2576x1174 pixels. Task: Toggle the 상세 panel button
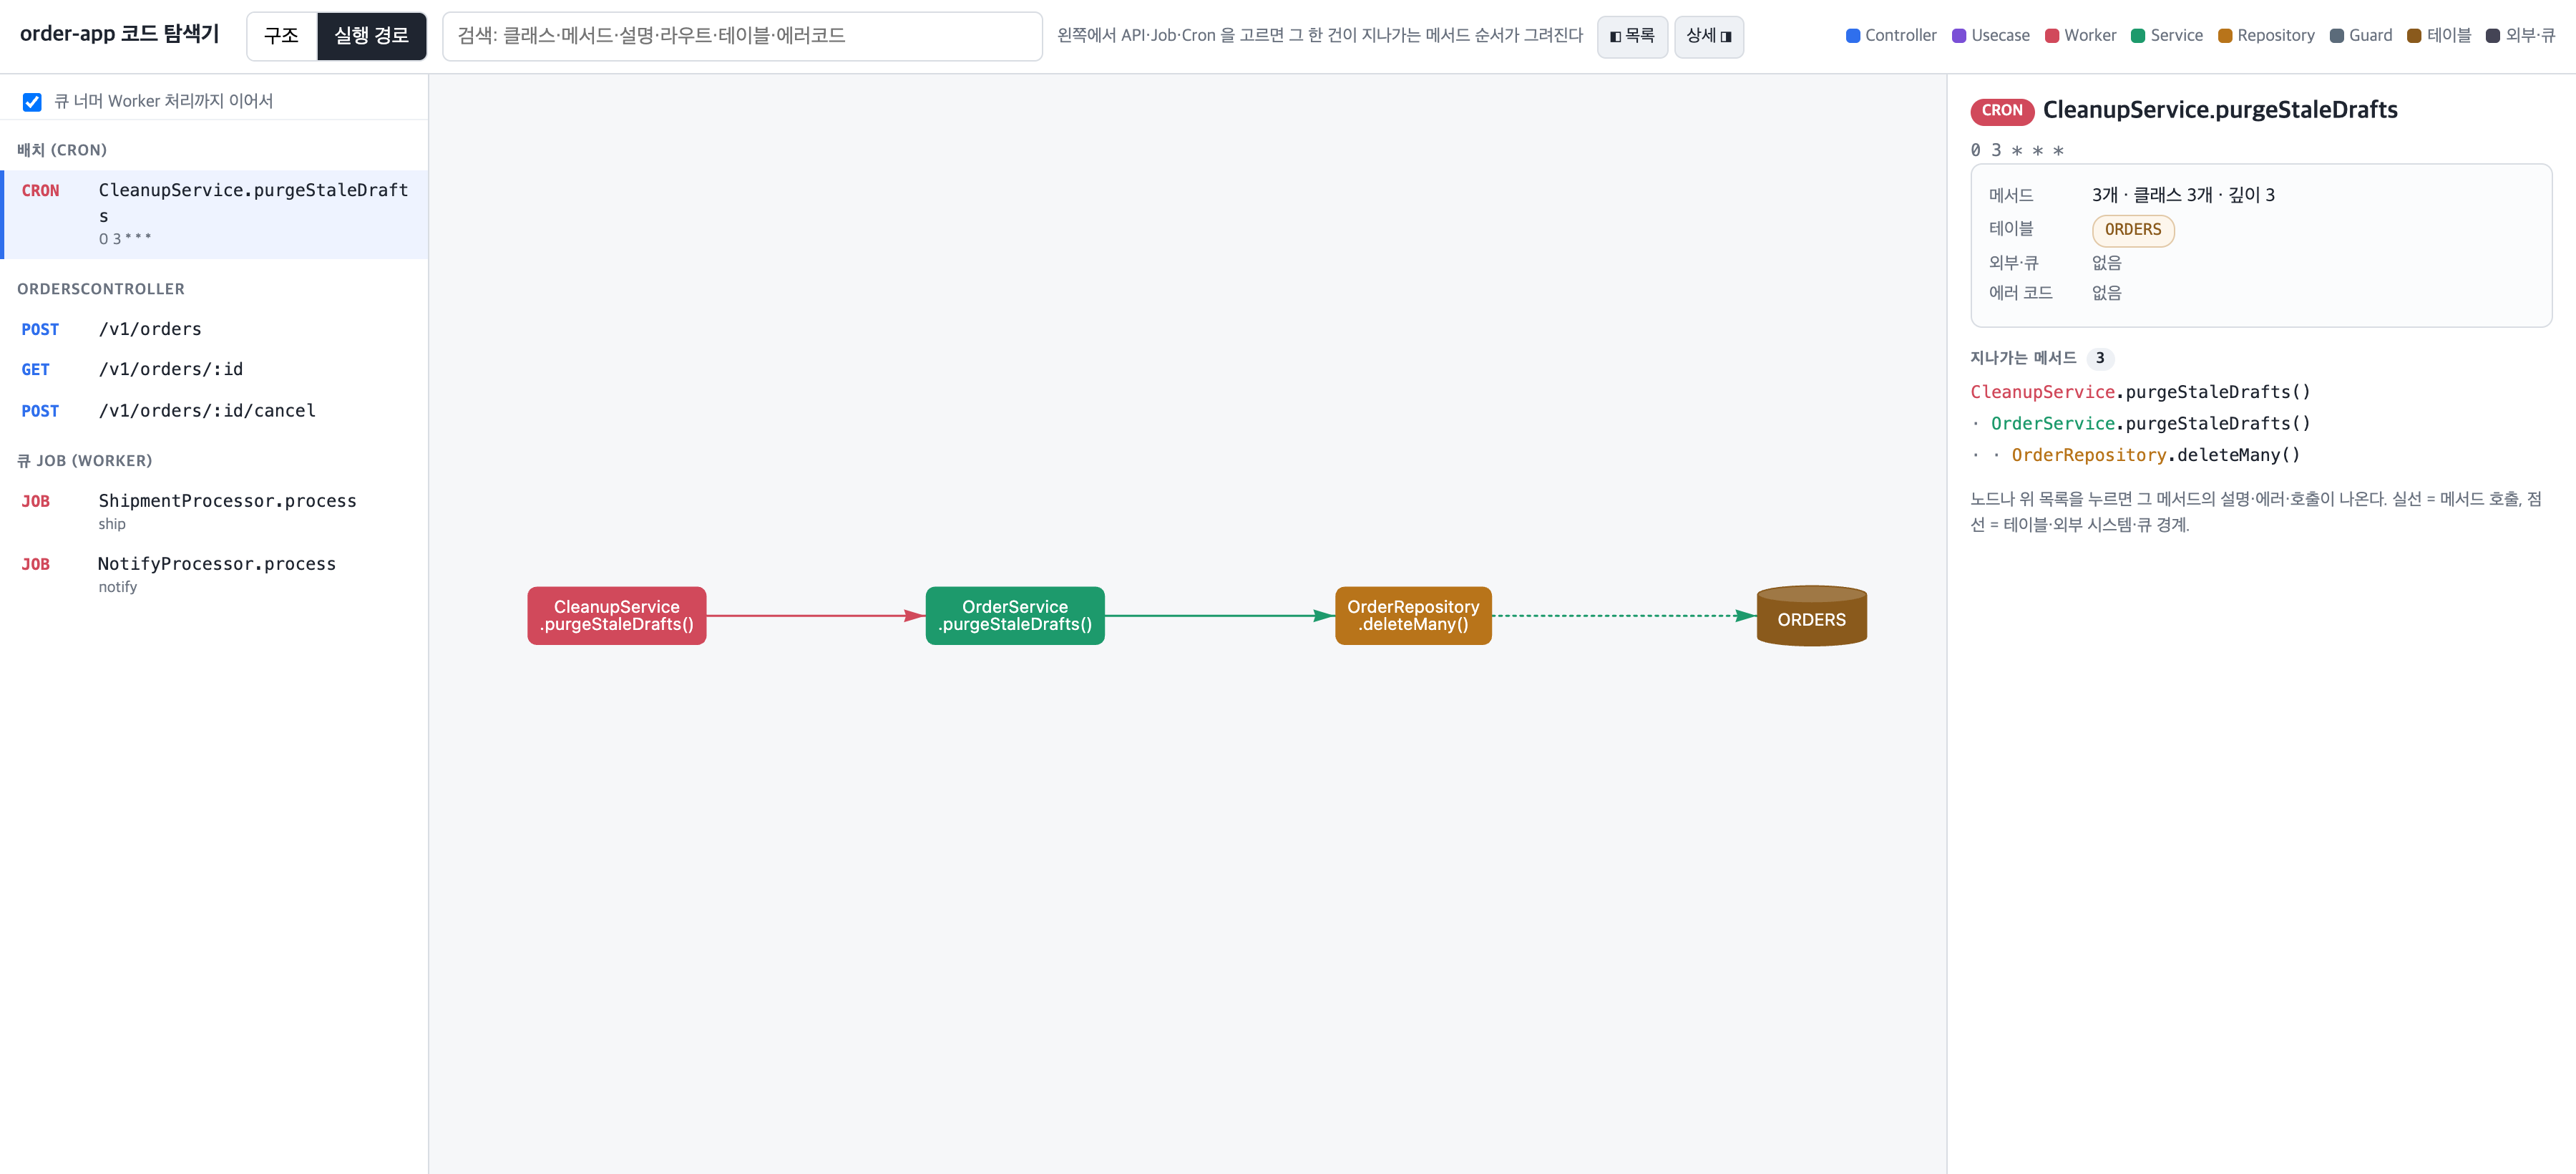[x=1708, y=36]
